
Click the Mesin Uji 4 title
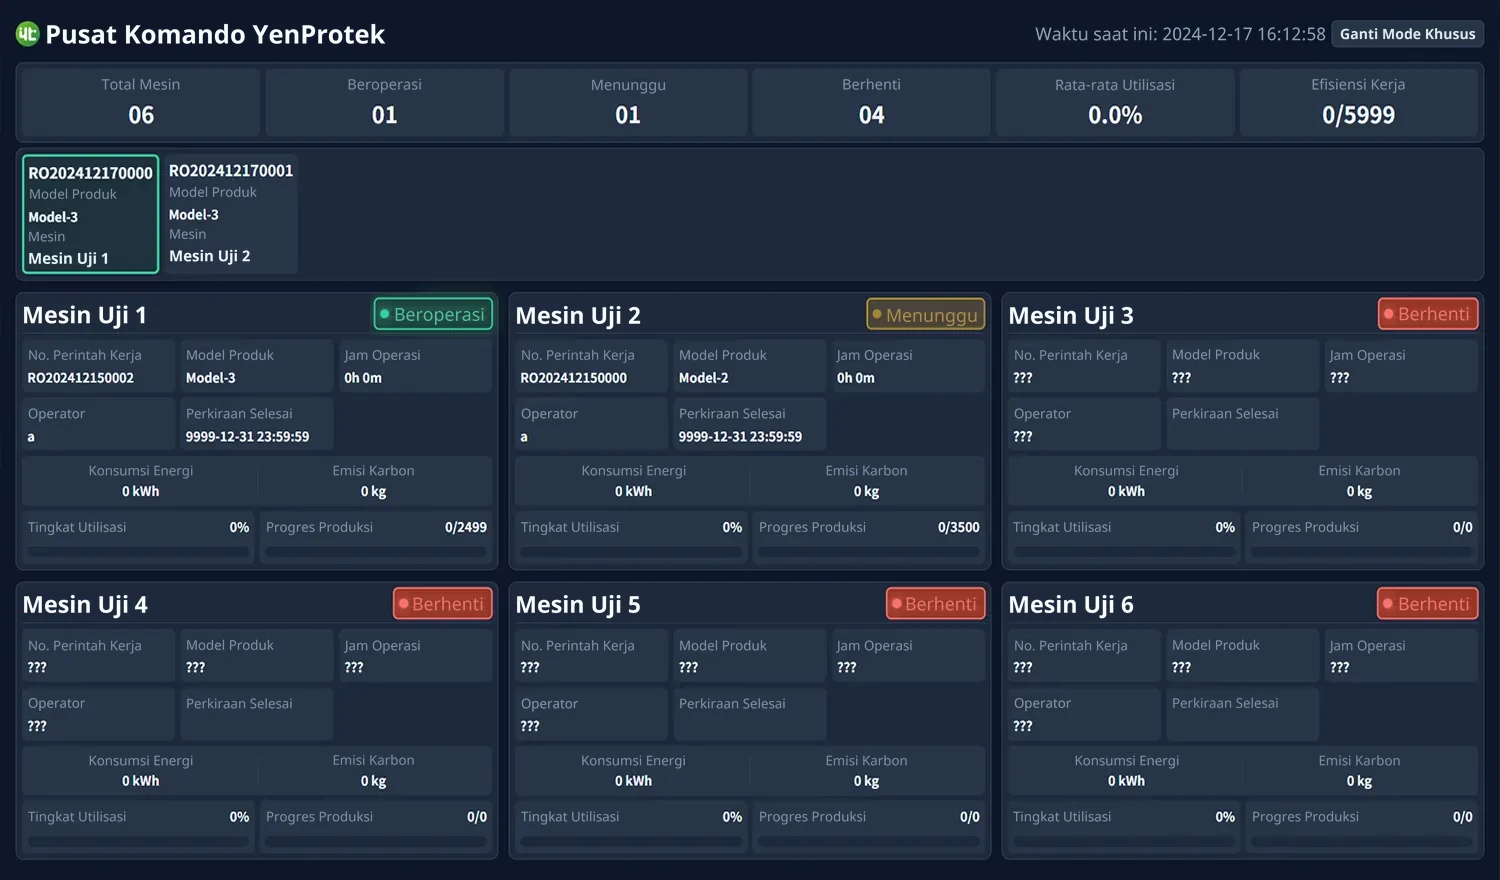[85, 605]
